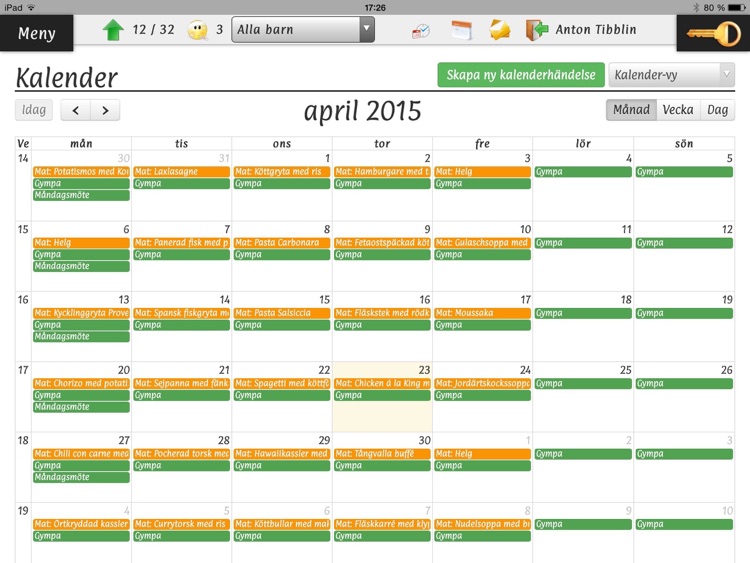Open Mat: Pocherad torsk event
The height and width of the screenshot is (563, 750).
tap(182, 453)
